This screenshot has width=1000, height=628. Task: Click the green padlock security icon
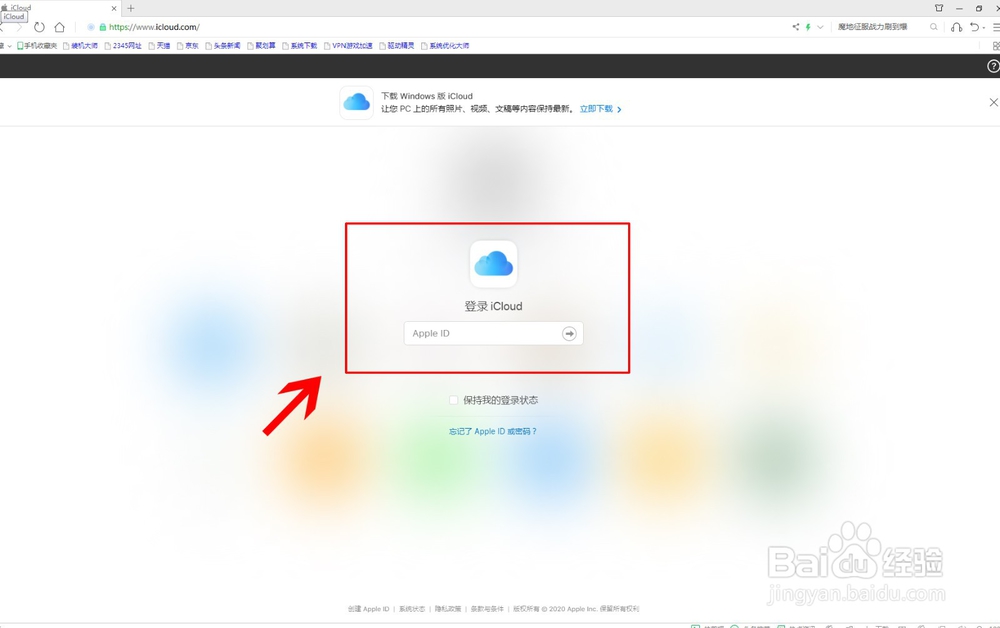103,27
